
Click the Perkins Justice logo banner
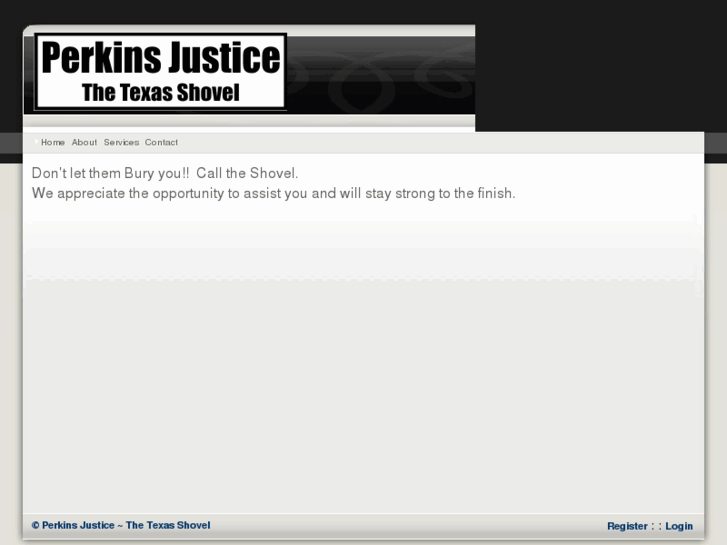click(x=160, y=71)
